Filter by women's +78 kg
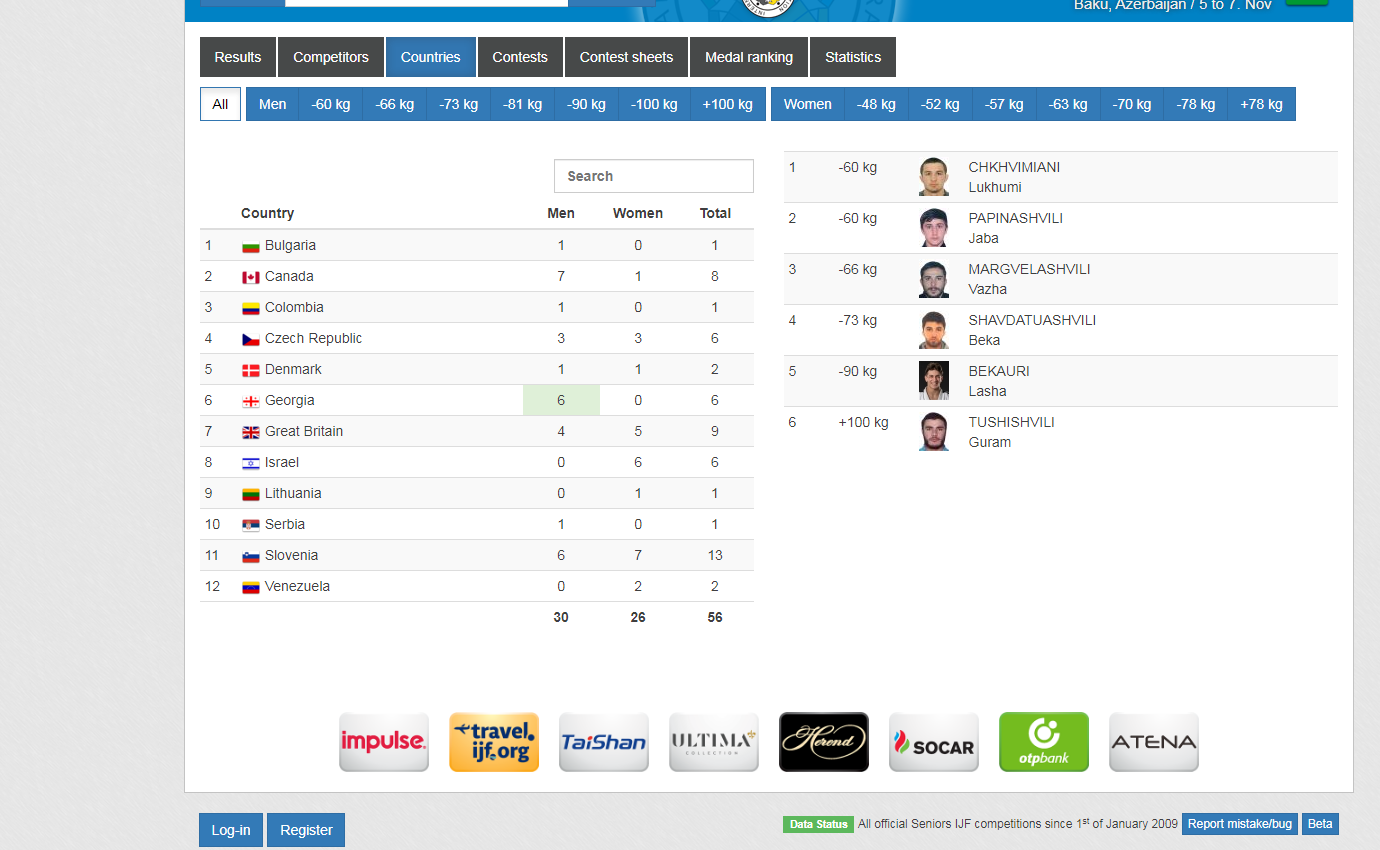This screenshot has width=1380, height=850. pos(1262,104)
